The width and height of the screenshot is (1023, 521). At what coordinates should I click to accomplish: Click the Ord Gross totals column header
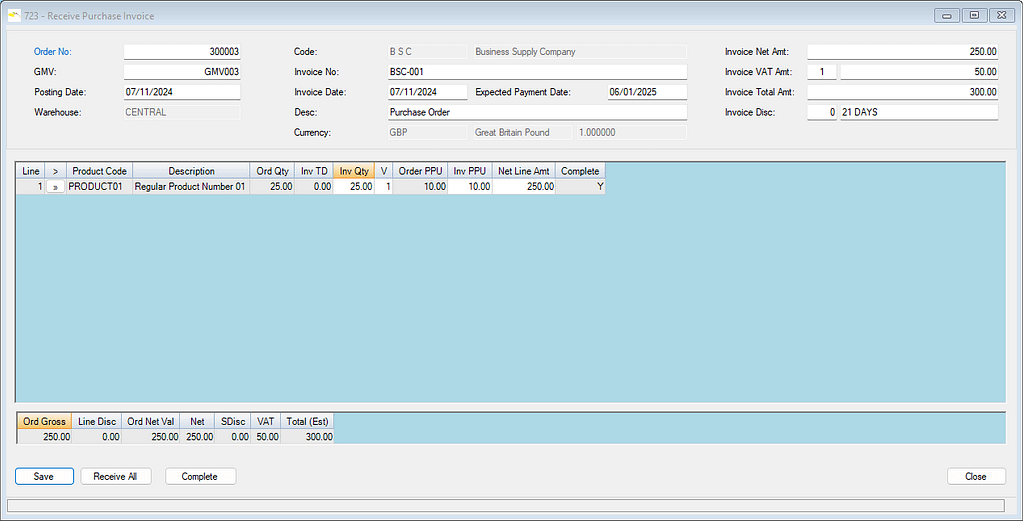[44, 421]
